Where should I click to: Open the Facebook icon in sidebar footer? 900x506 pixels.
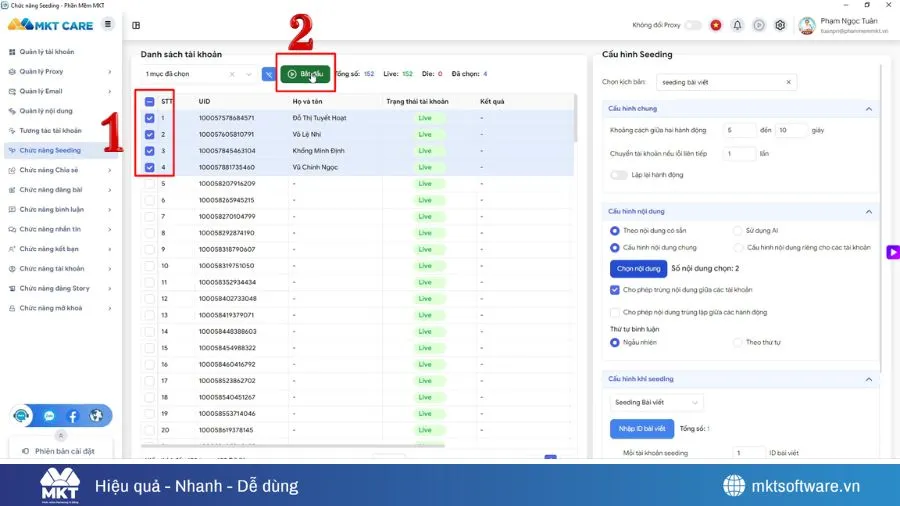[x=72, y=416]
